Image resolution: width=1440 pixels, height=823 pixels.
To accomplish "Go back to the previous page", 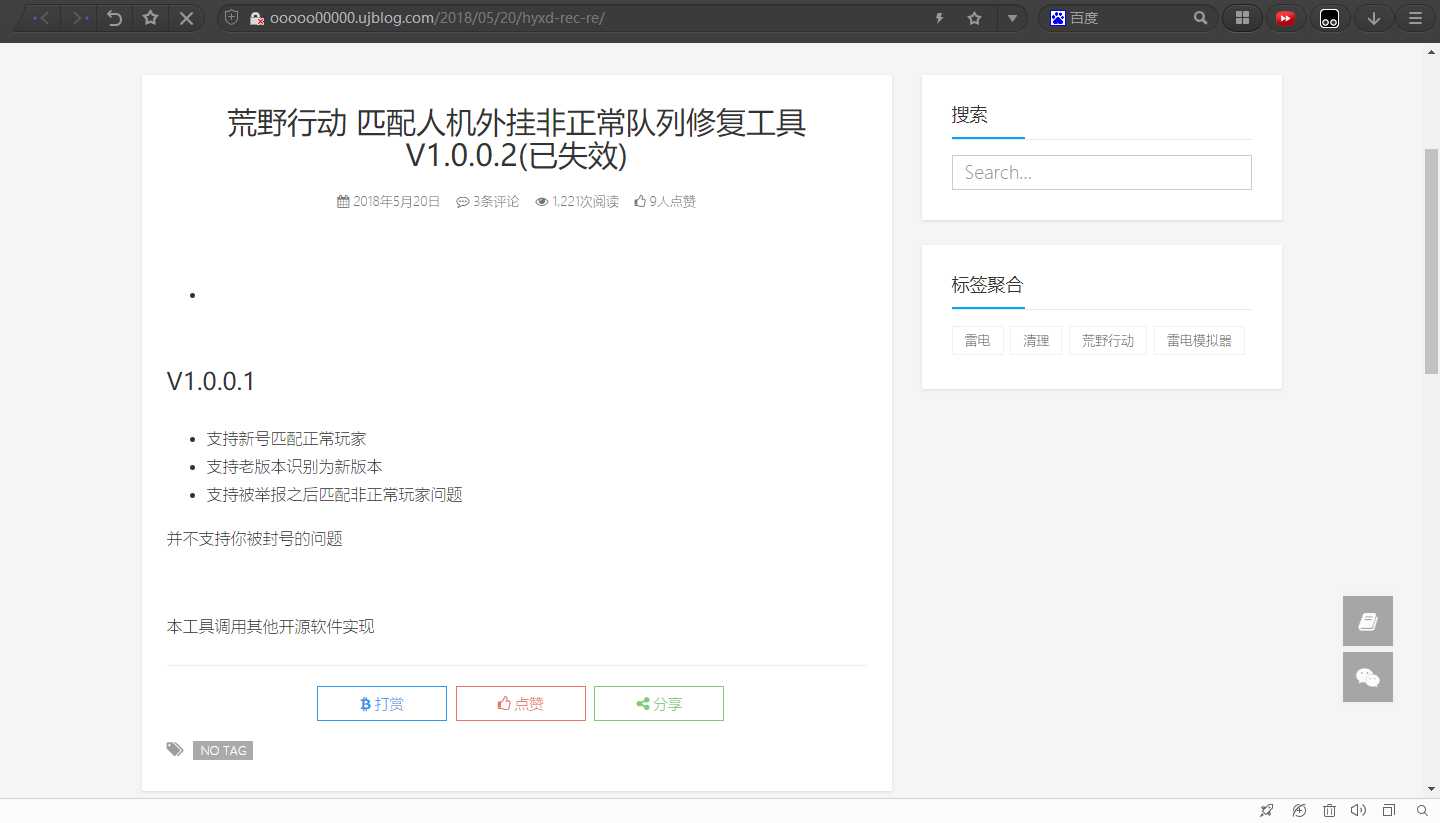I will pos(42,18).
